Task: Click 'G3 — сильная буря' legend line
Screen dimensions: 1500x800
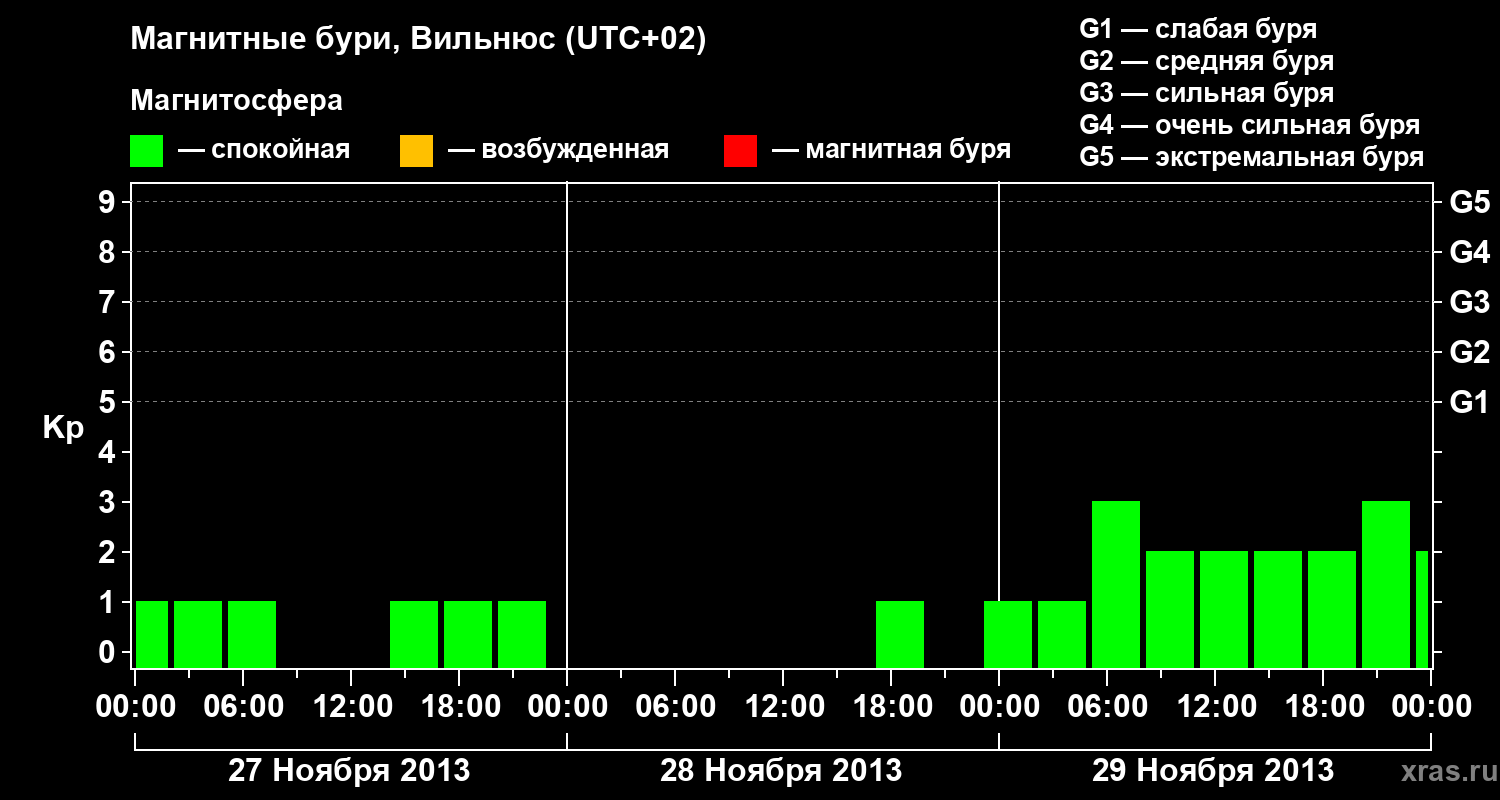Action: 1206,93
